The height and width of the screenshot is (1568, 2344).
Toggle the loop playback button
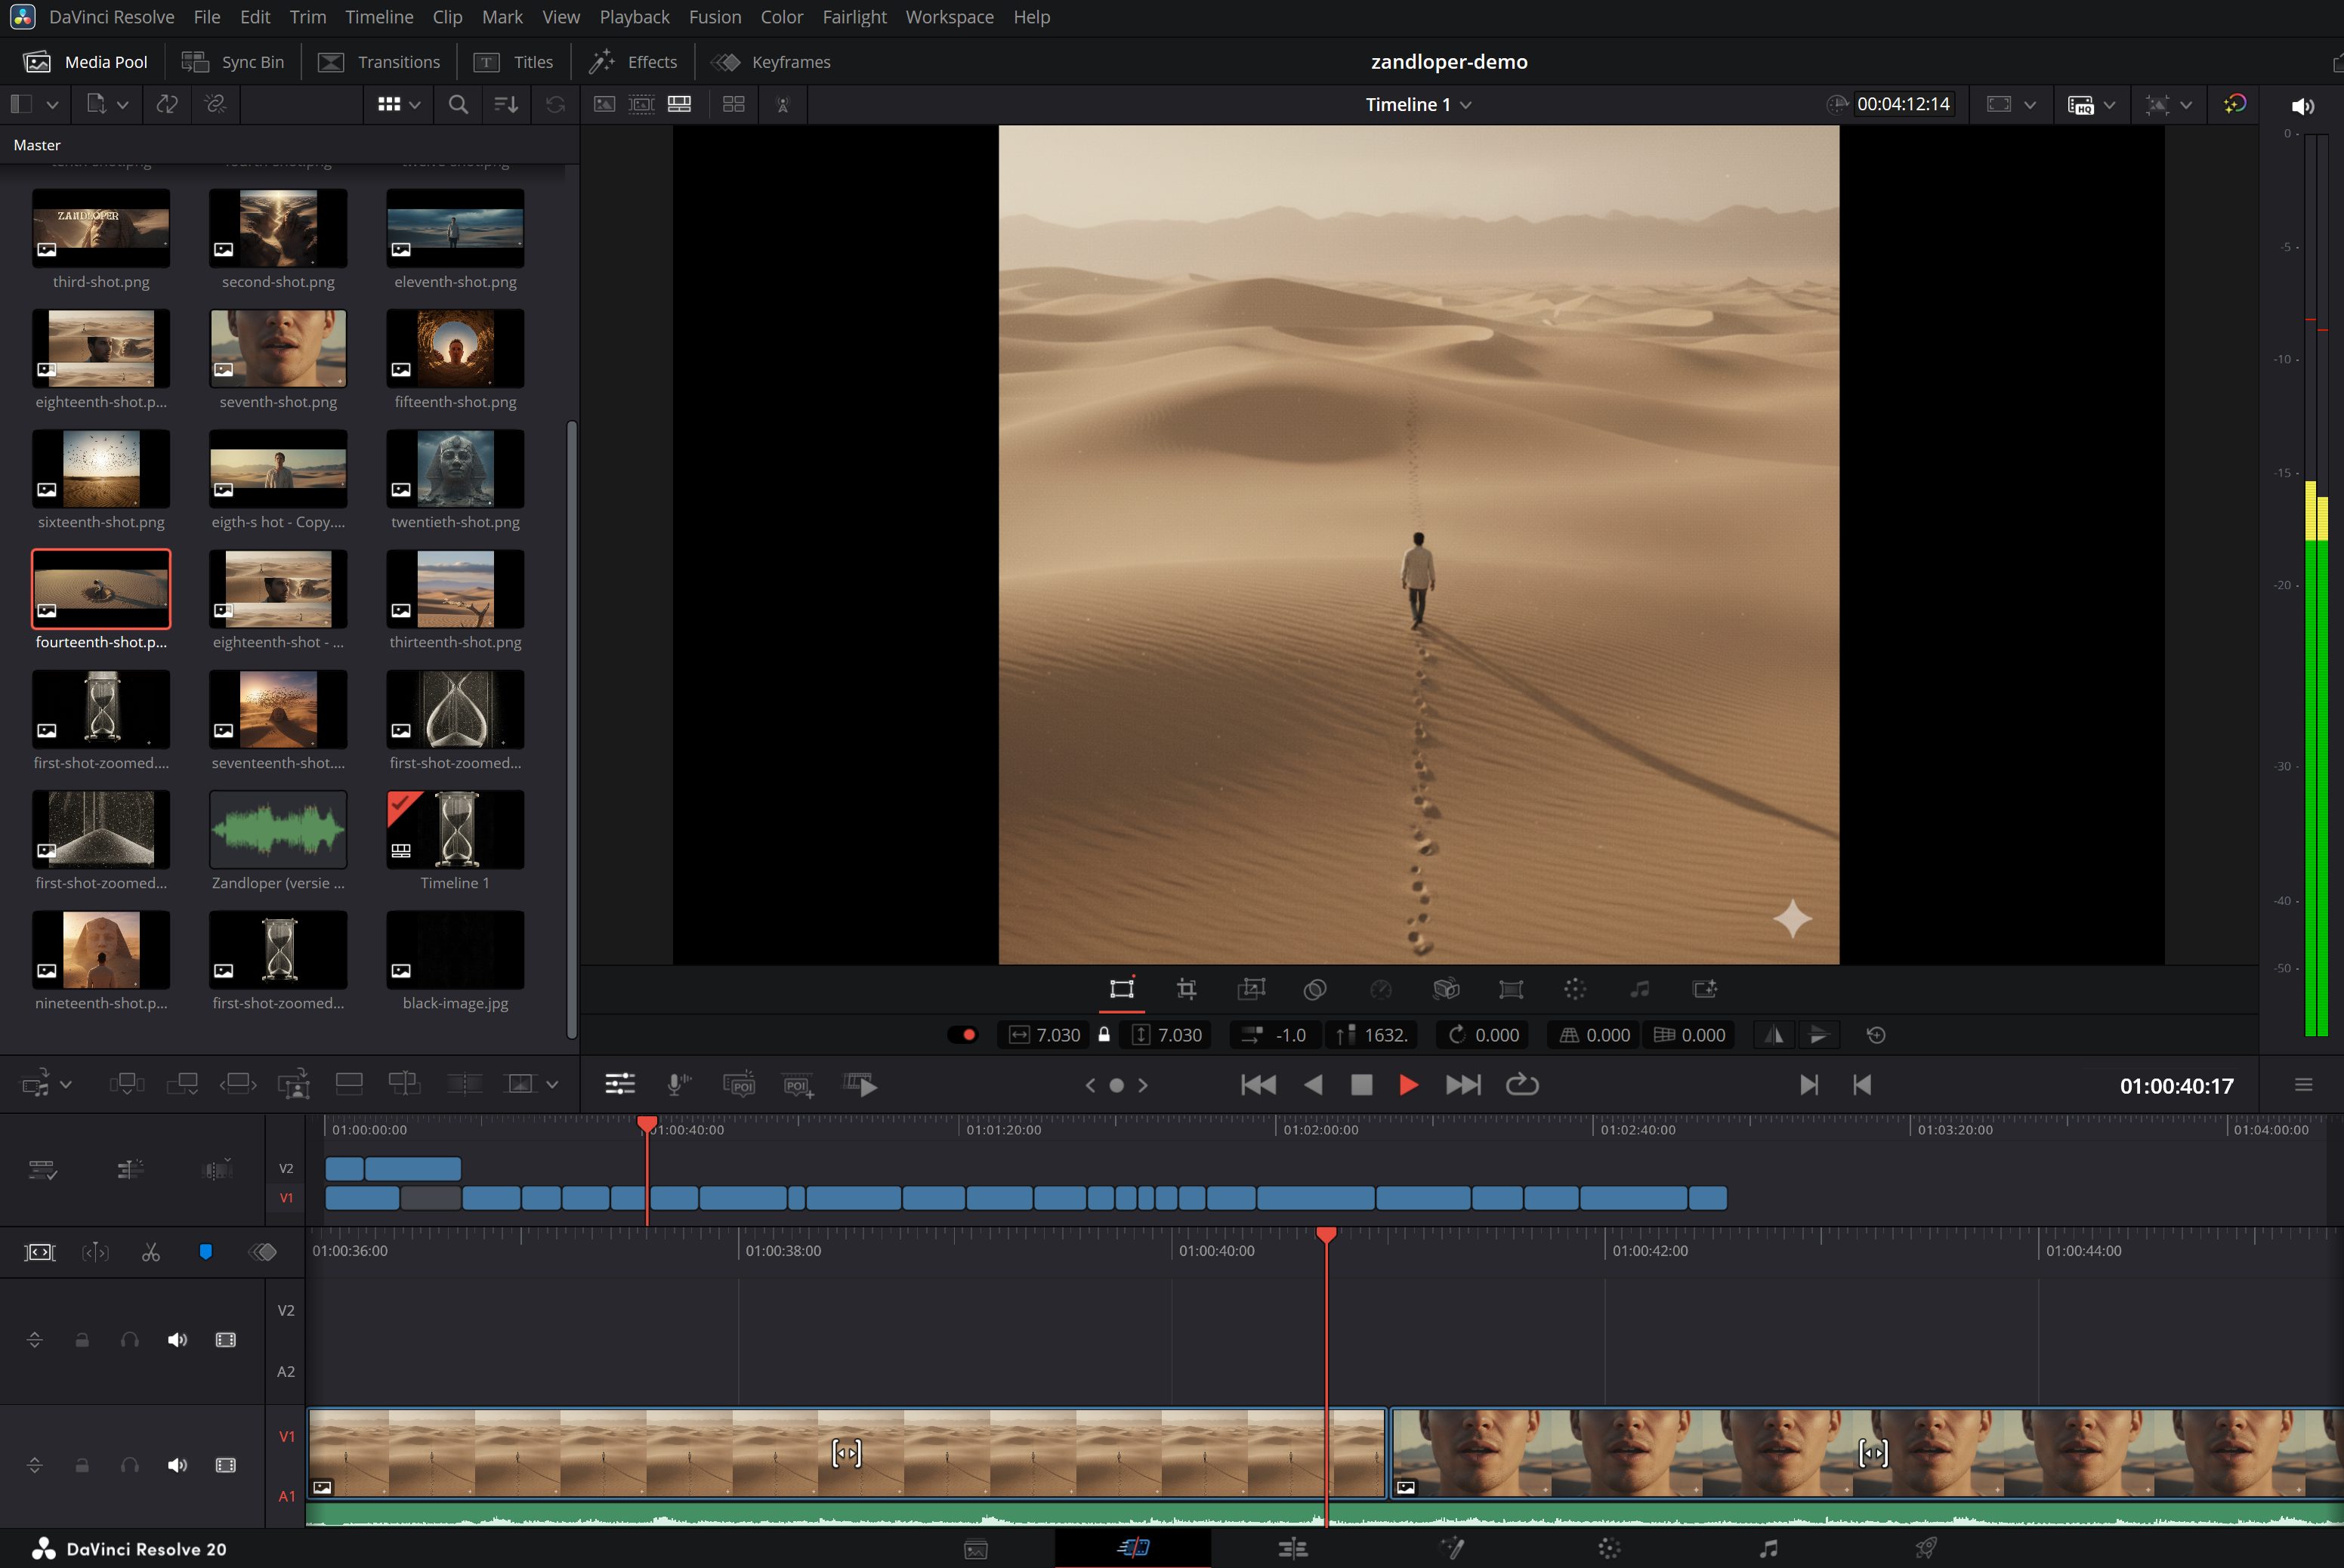[x=1522, y=1085]
